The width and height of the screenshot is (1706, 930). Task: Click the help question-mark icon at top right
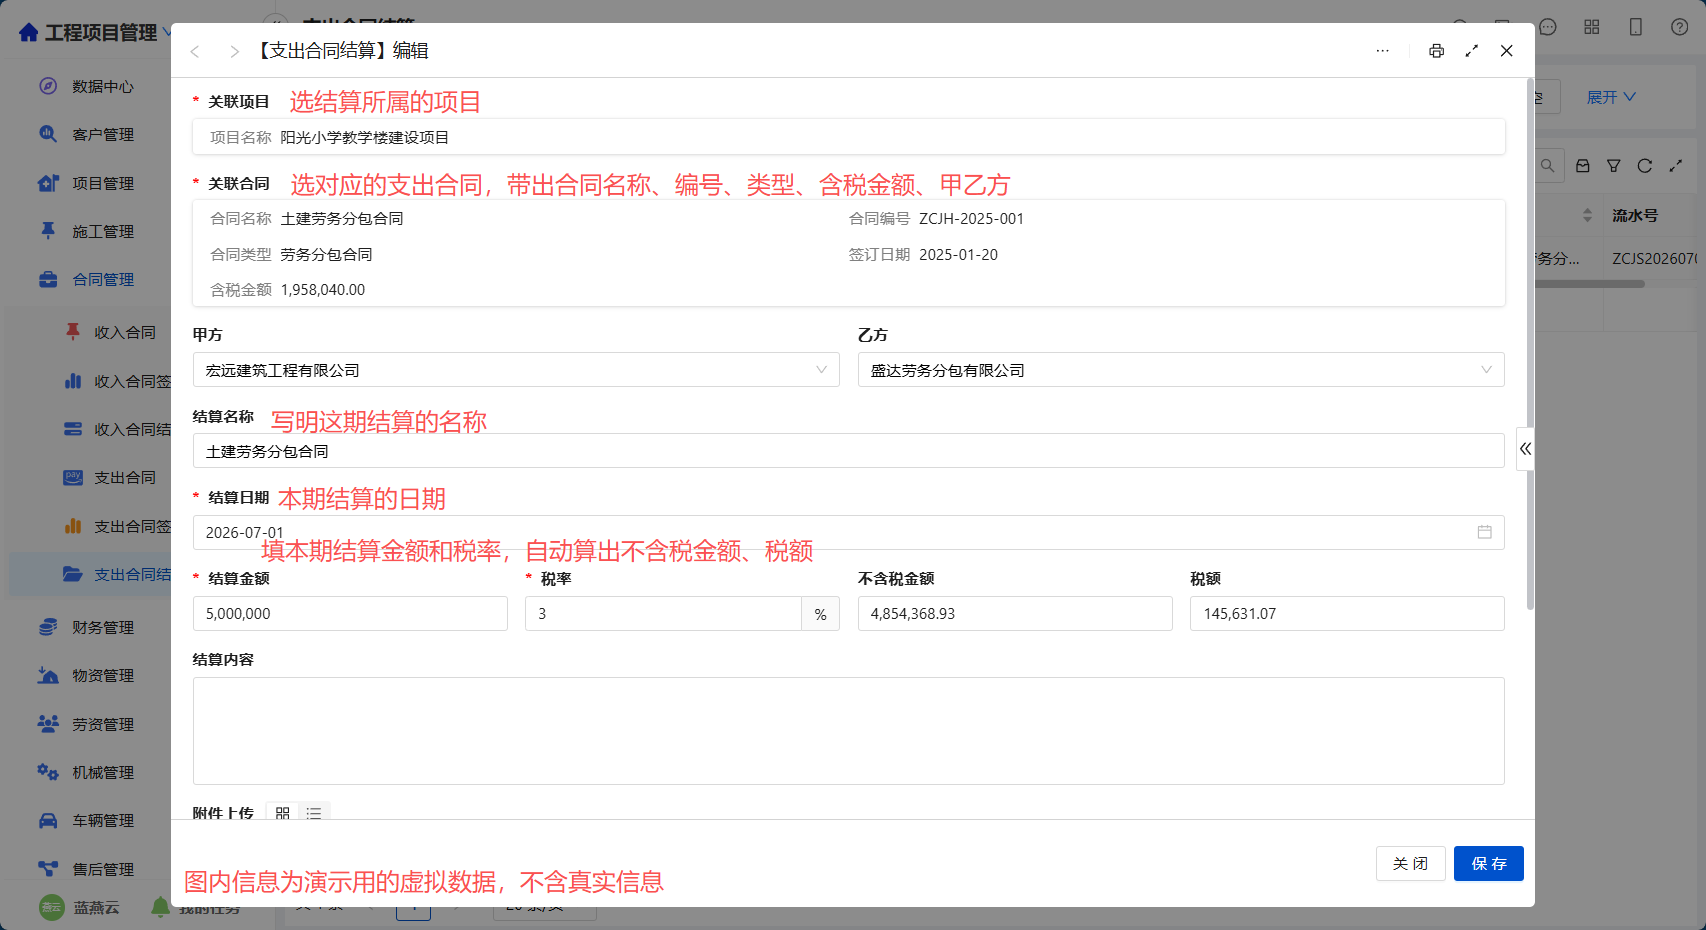1680,27
